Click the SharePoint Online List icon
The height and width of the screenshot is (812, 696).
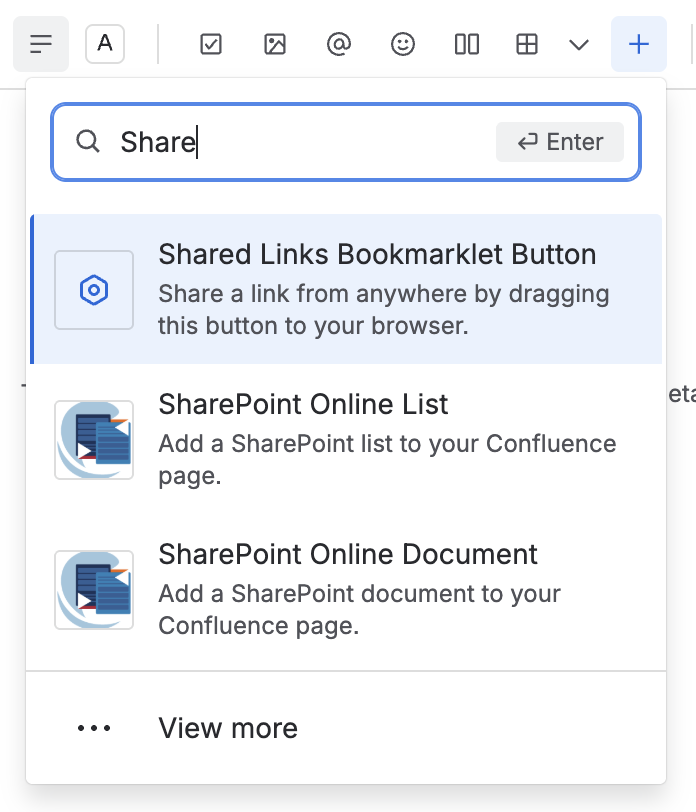tap(94, 440)
